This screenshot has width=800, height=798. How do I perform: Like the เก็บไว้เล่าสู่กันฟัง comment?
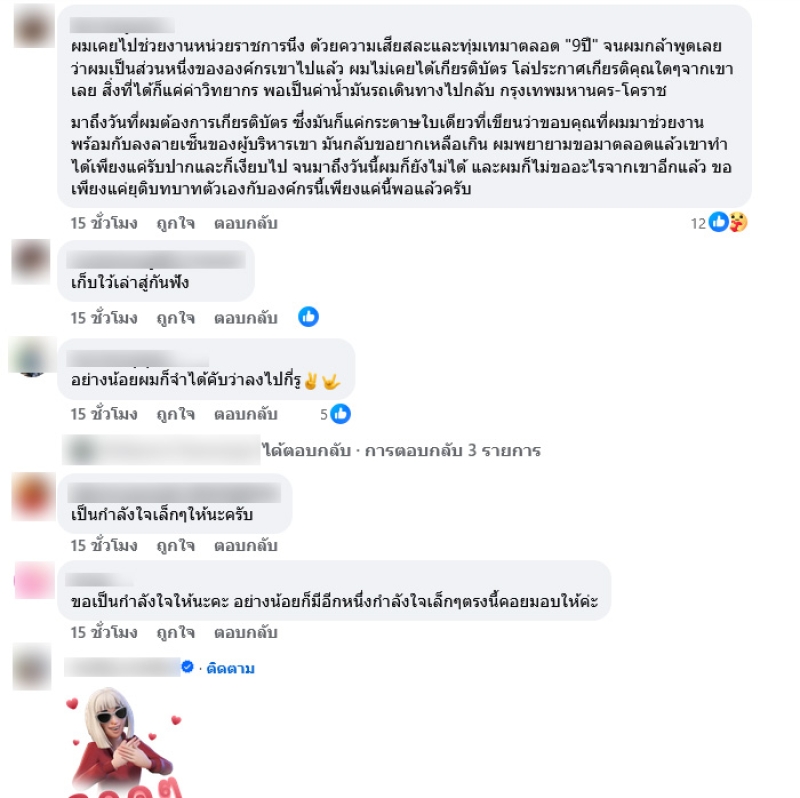coord(176,318)
